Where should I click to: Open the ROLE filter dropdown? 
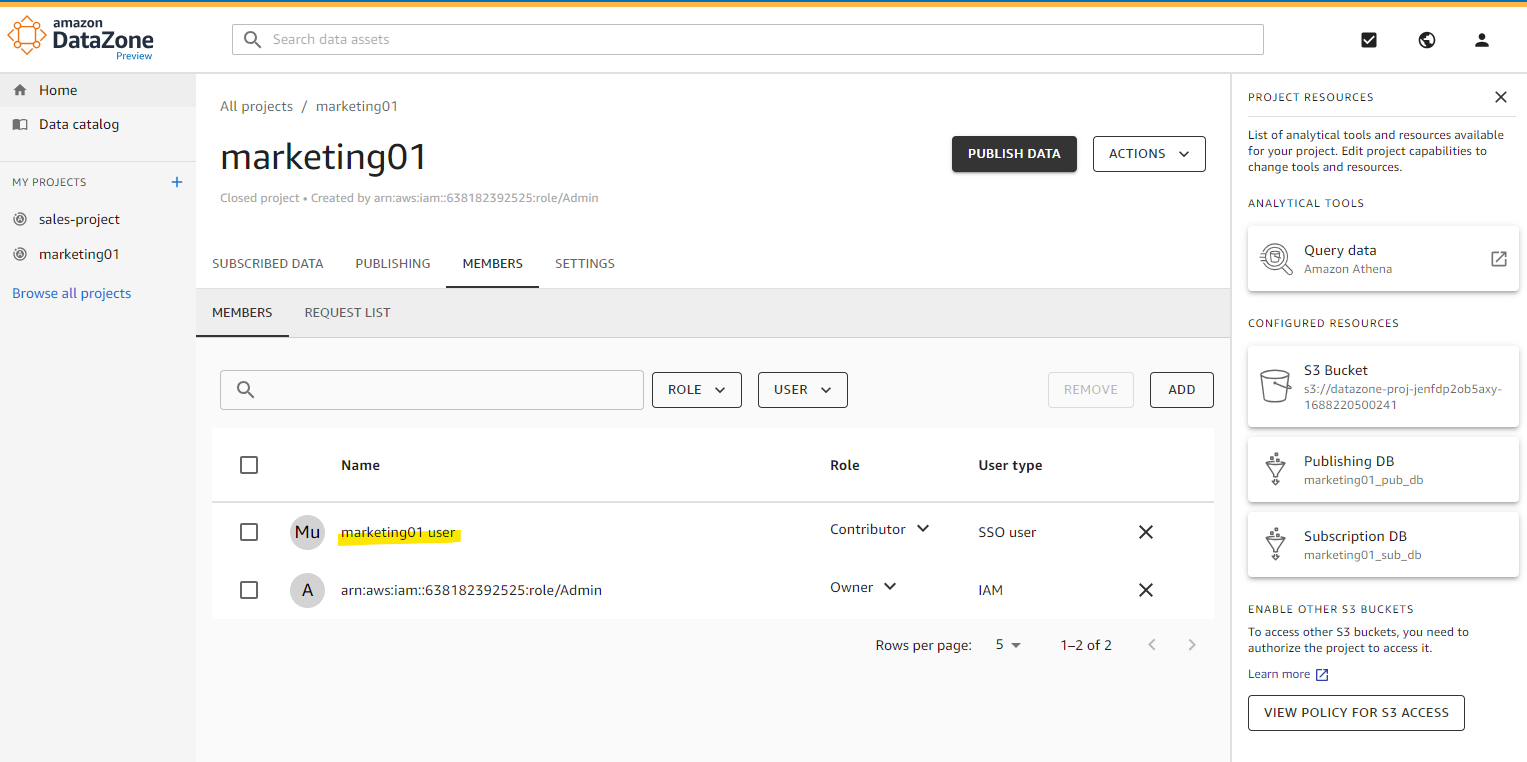point(697,390)
